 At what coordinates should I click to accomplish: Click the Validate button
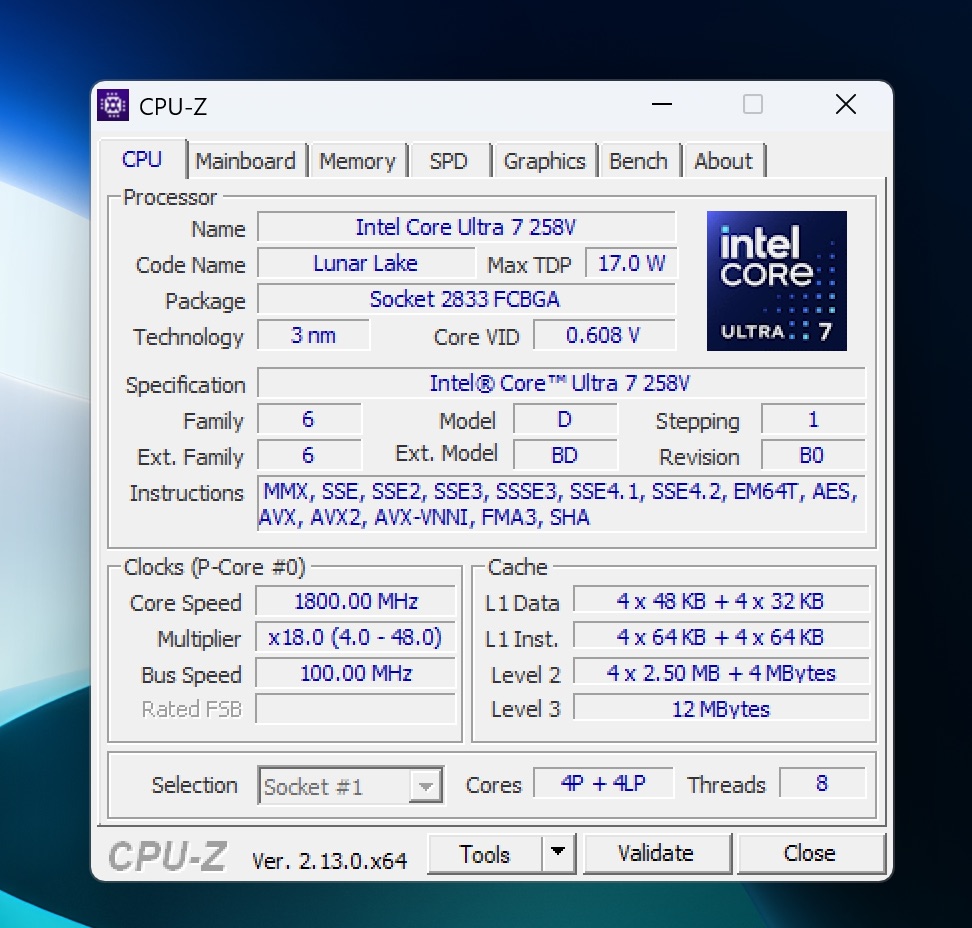click(x=656, y=854)
